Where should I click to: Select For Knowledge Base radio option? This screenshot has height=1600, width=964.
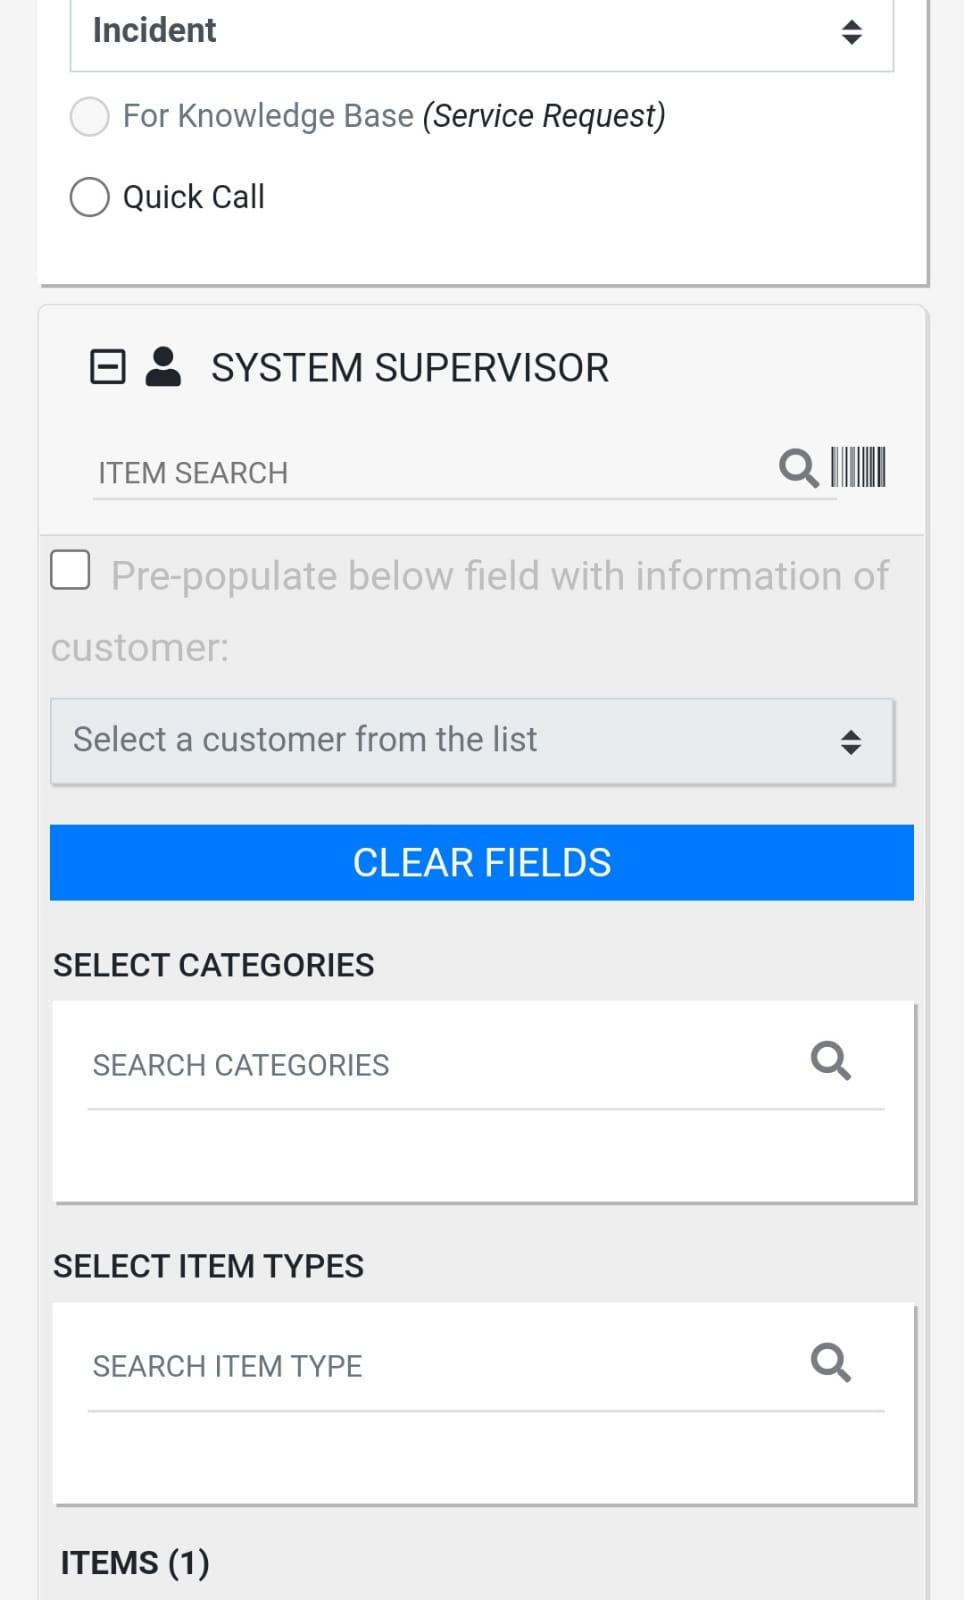coord(90,116)
